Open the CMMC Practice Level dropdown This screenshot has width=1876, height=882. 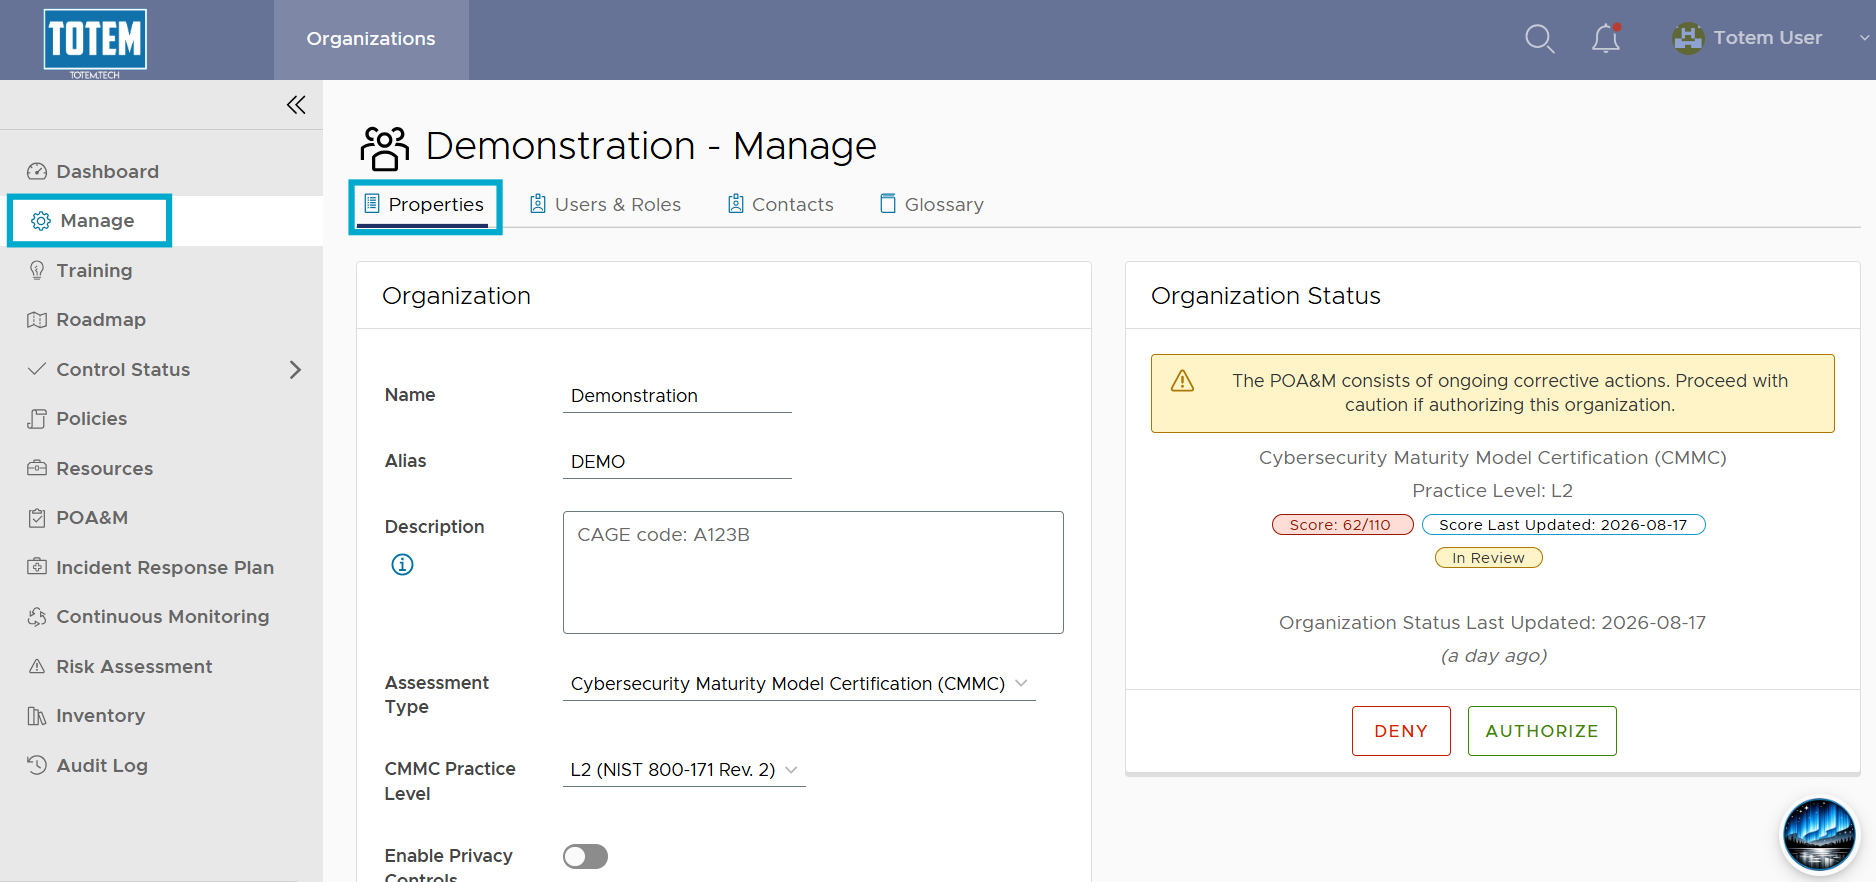point(684,770)
